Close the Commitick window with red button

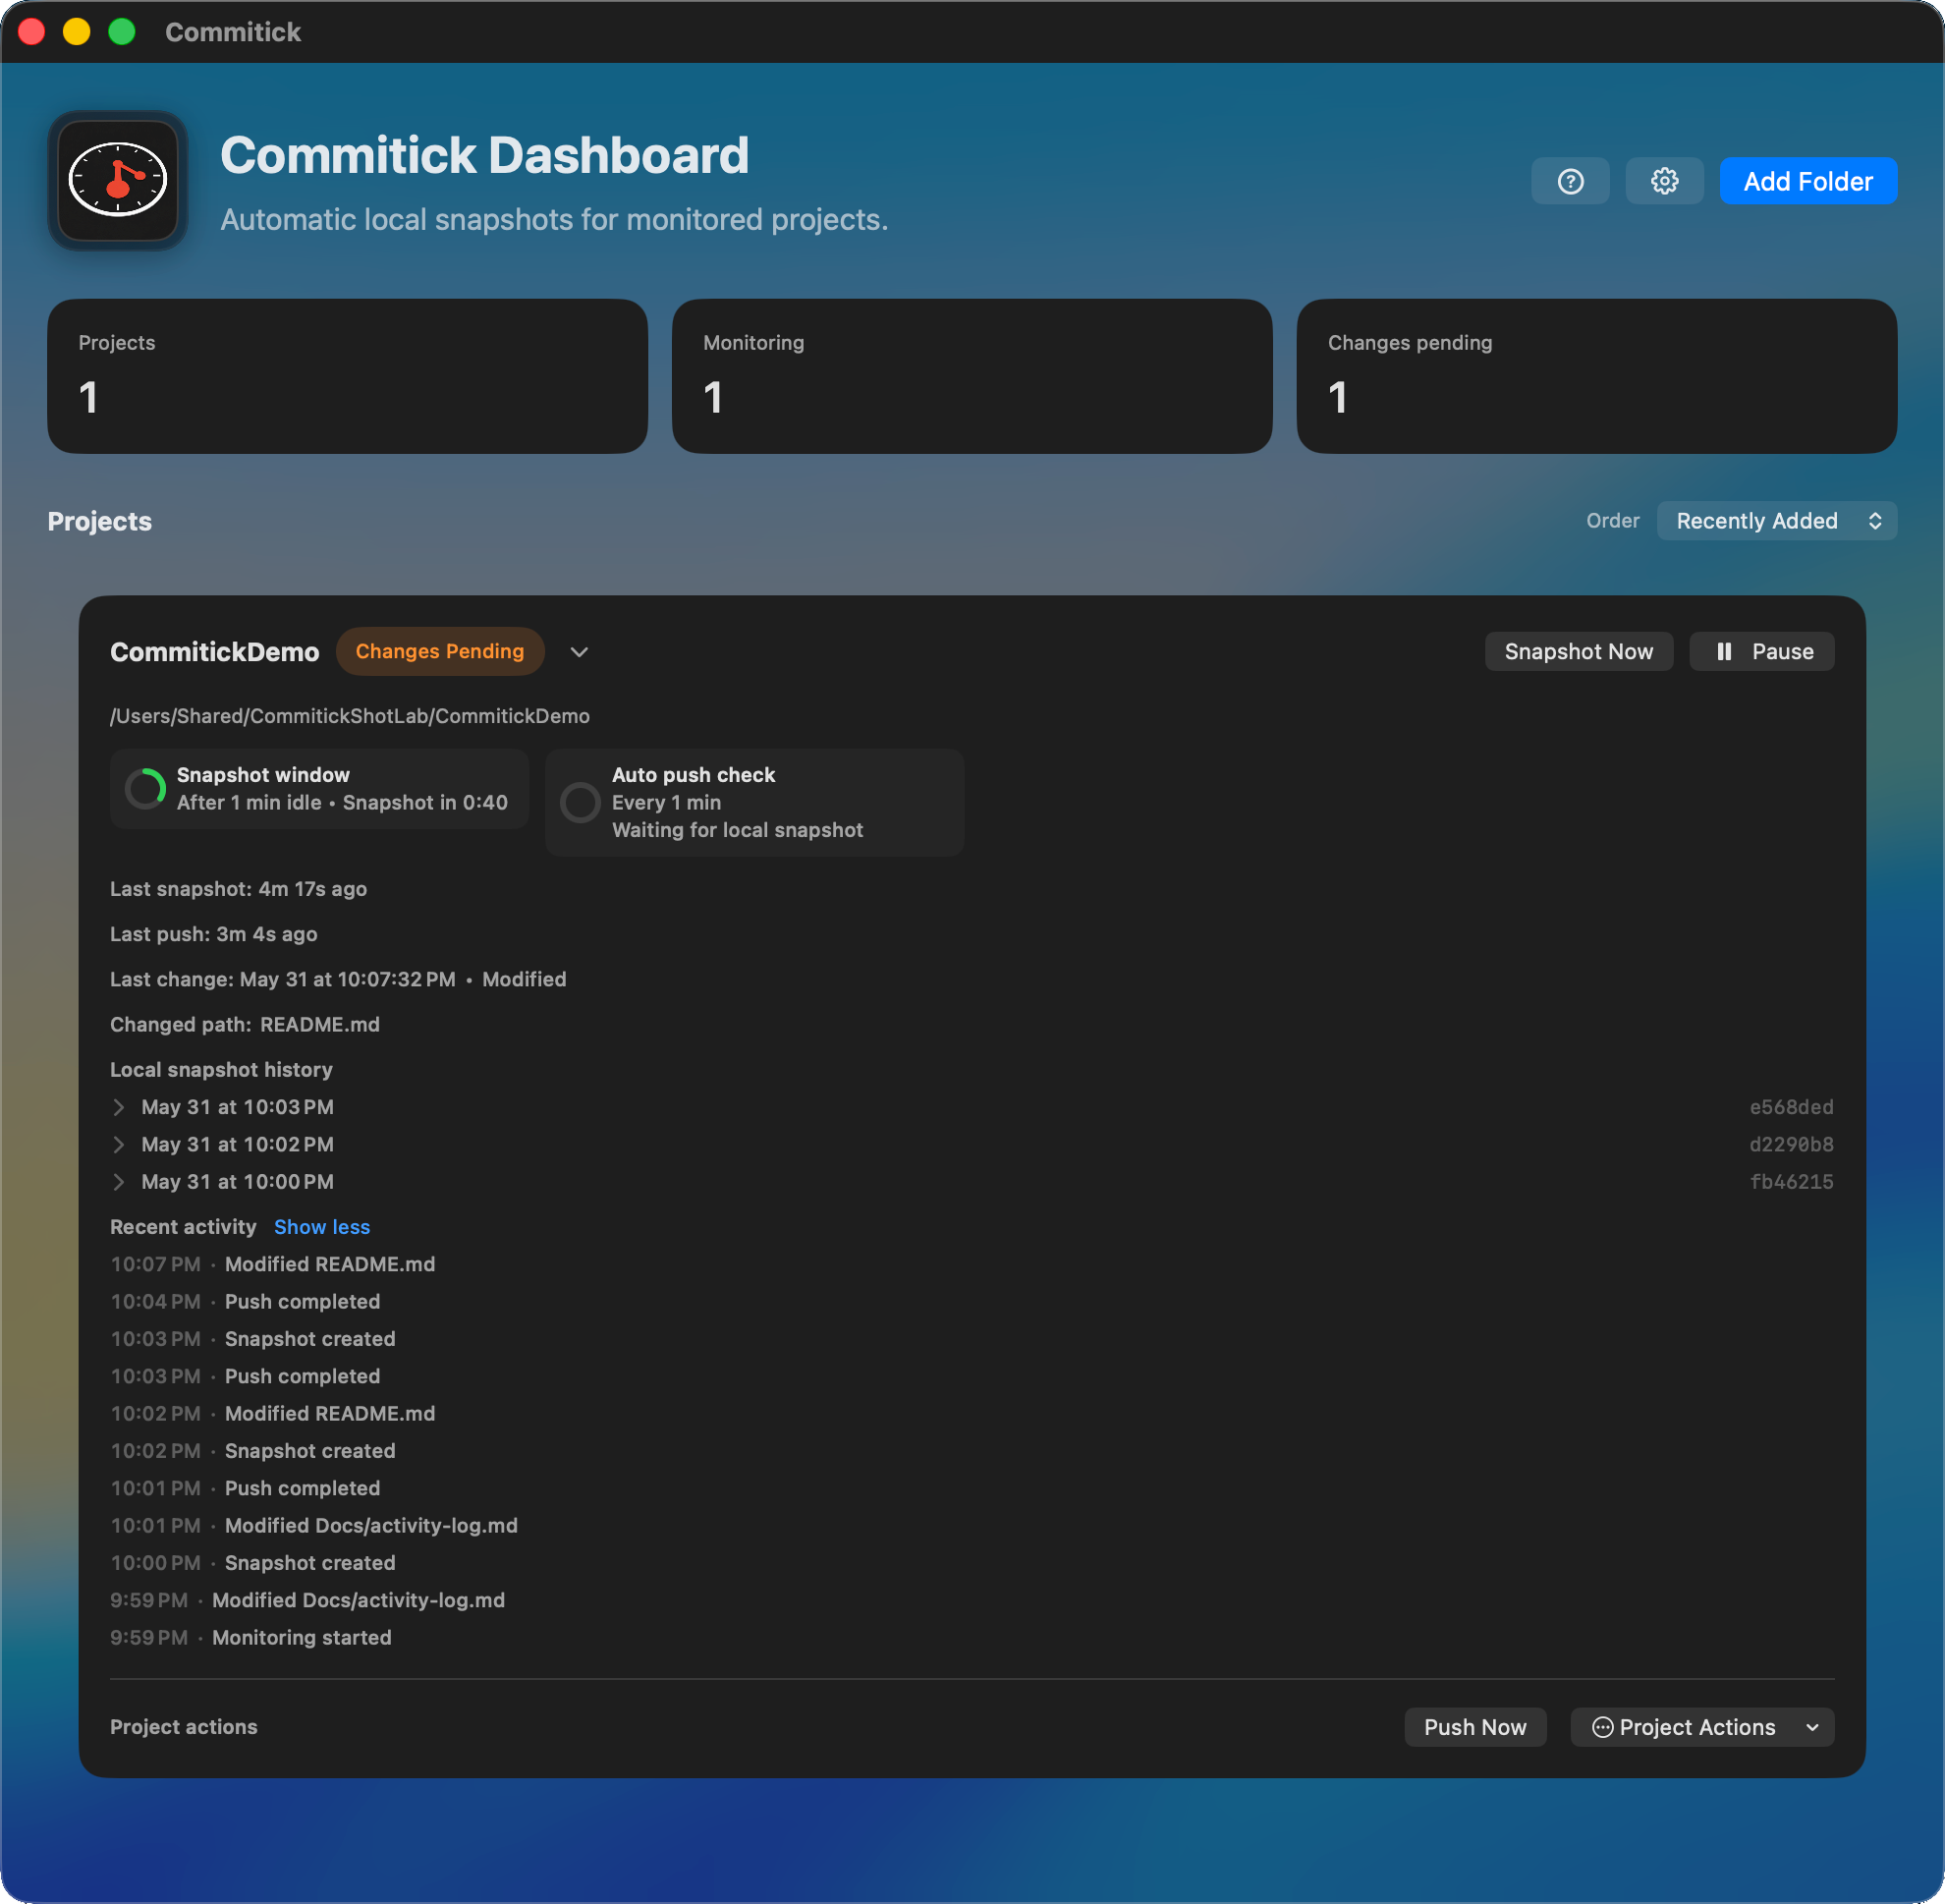32,32
